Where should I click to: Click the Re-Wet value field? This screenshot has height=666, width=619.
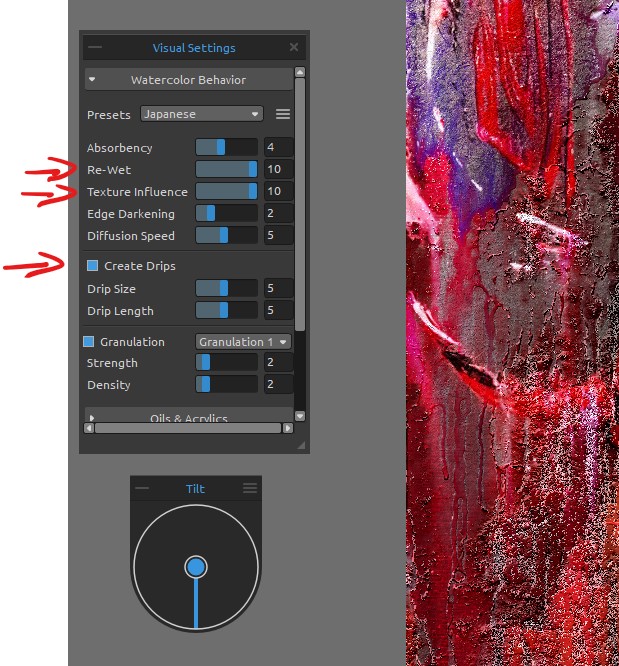click(278, 169)
